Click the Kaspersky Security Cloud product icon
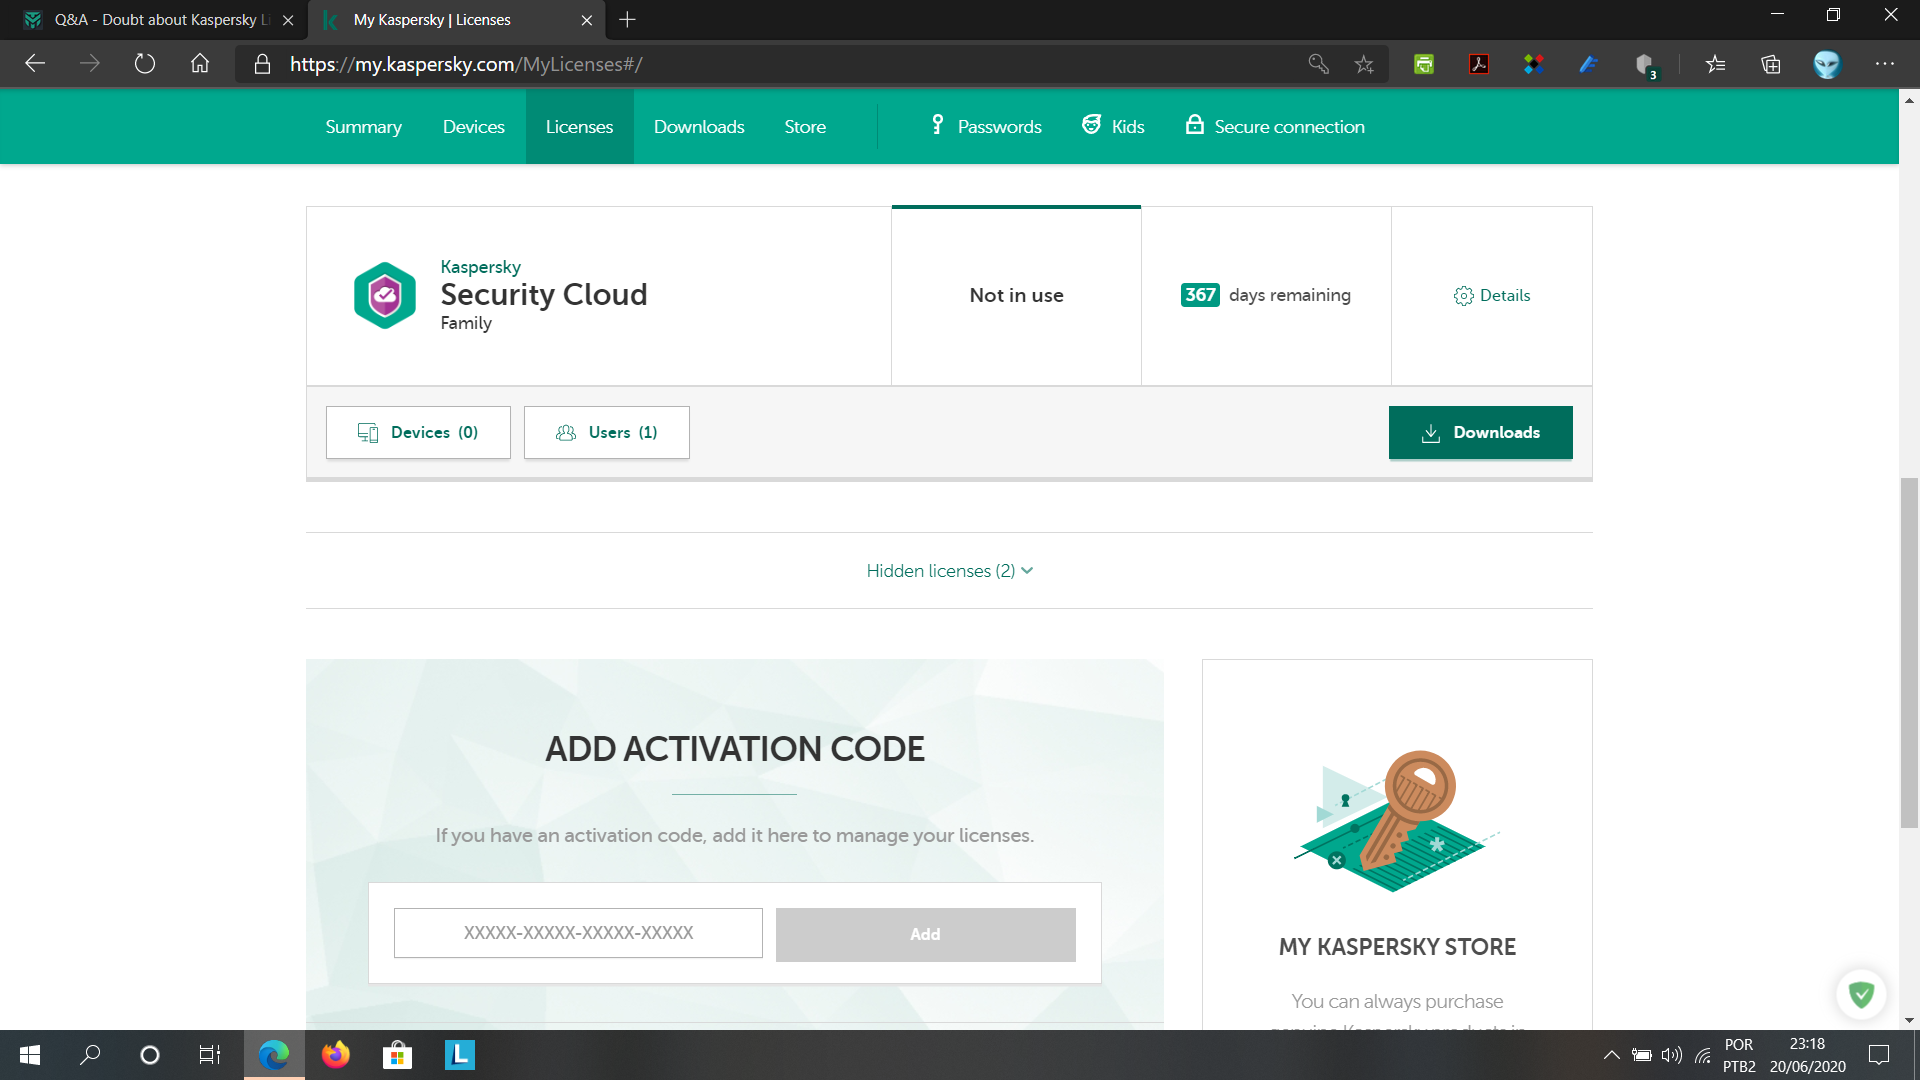The height and width of the screenshot is (1080, 1920). click(x=384, y=295)
